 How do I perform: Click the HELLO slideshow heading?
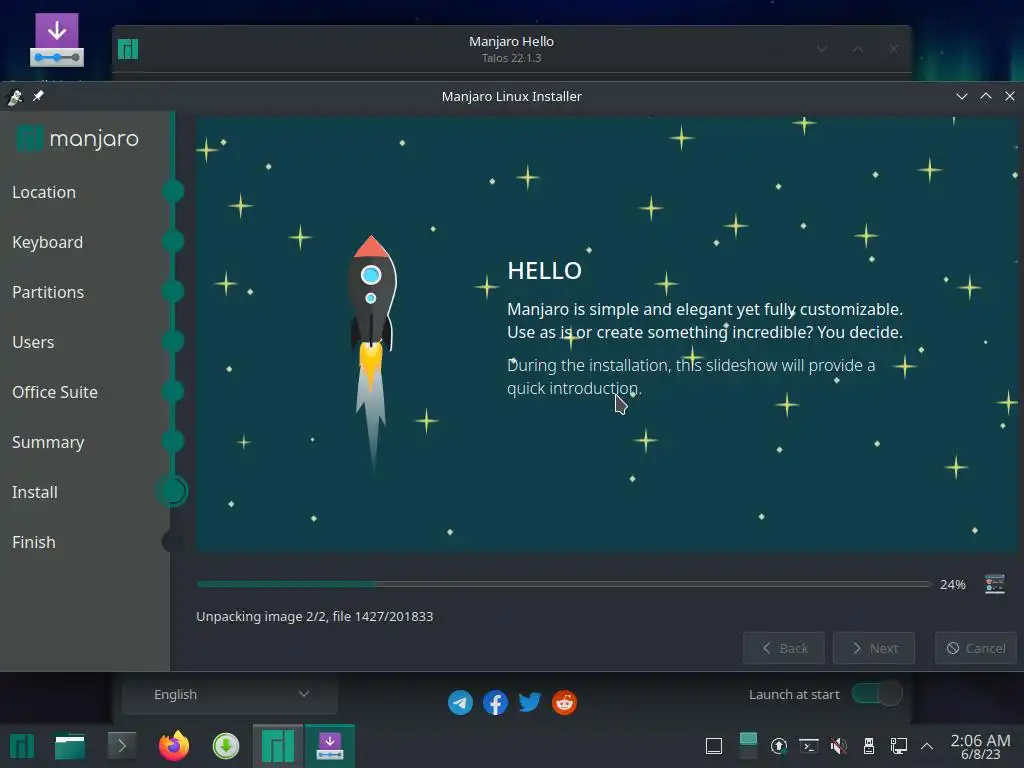[544, 270]
